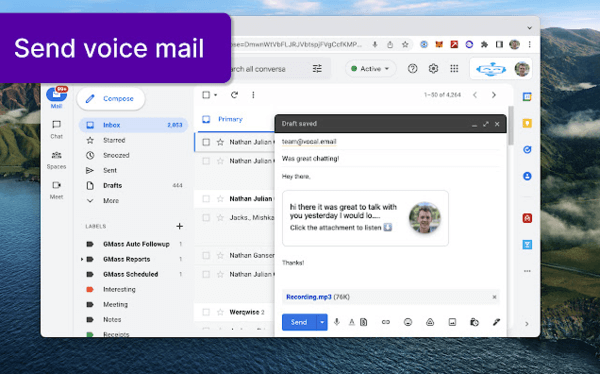Click the insert link icon
This screenshot has height=374, width=600.
coord(386,322)
